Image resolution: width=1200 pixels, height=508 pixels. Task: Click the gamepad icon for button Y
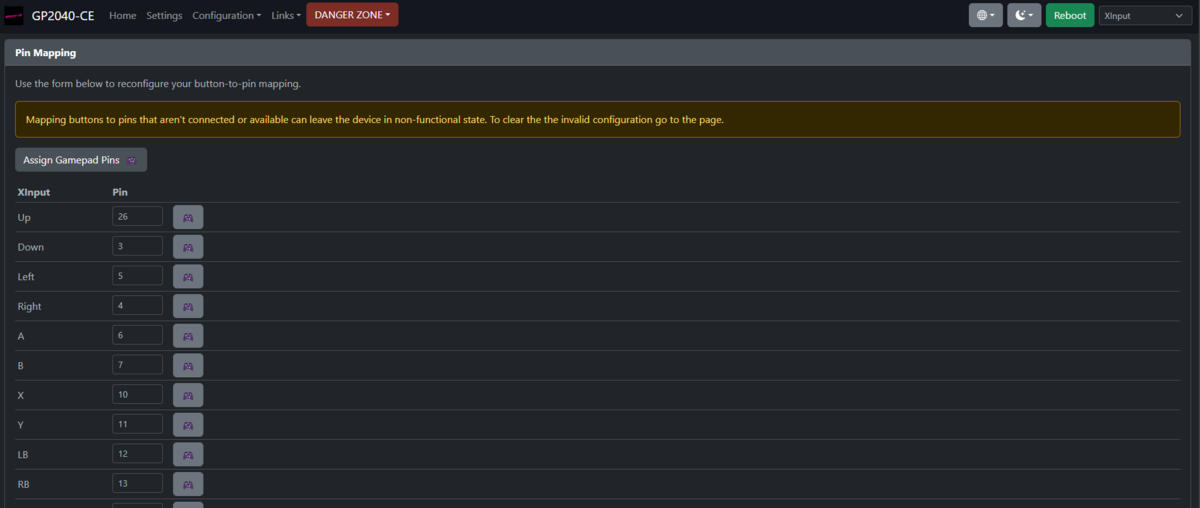(x=188, y=425)
